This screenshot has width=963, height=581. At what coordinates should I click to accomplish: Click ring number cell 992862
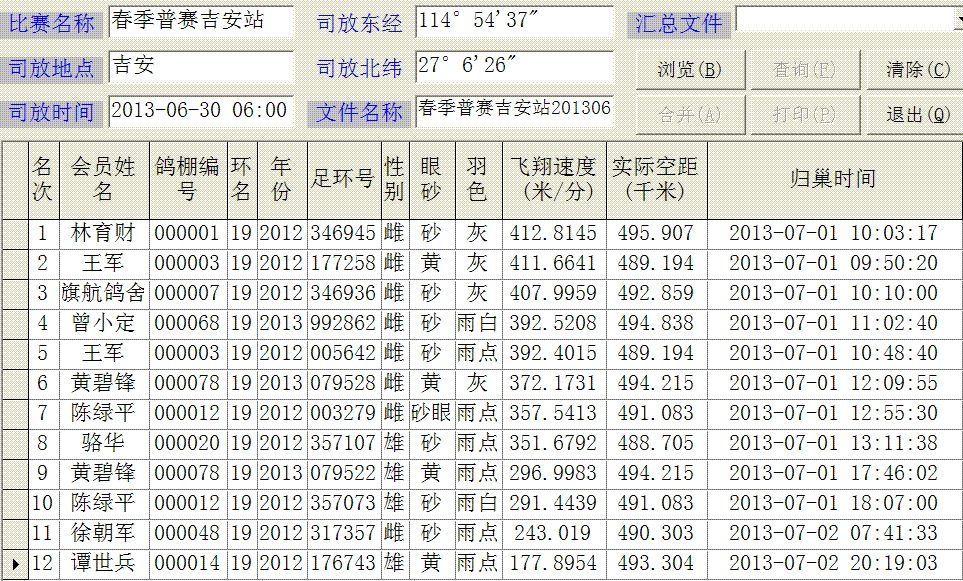click(x=343, y=324)
